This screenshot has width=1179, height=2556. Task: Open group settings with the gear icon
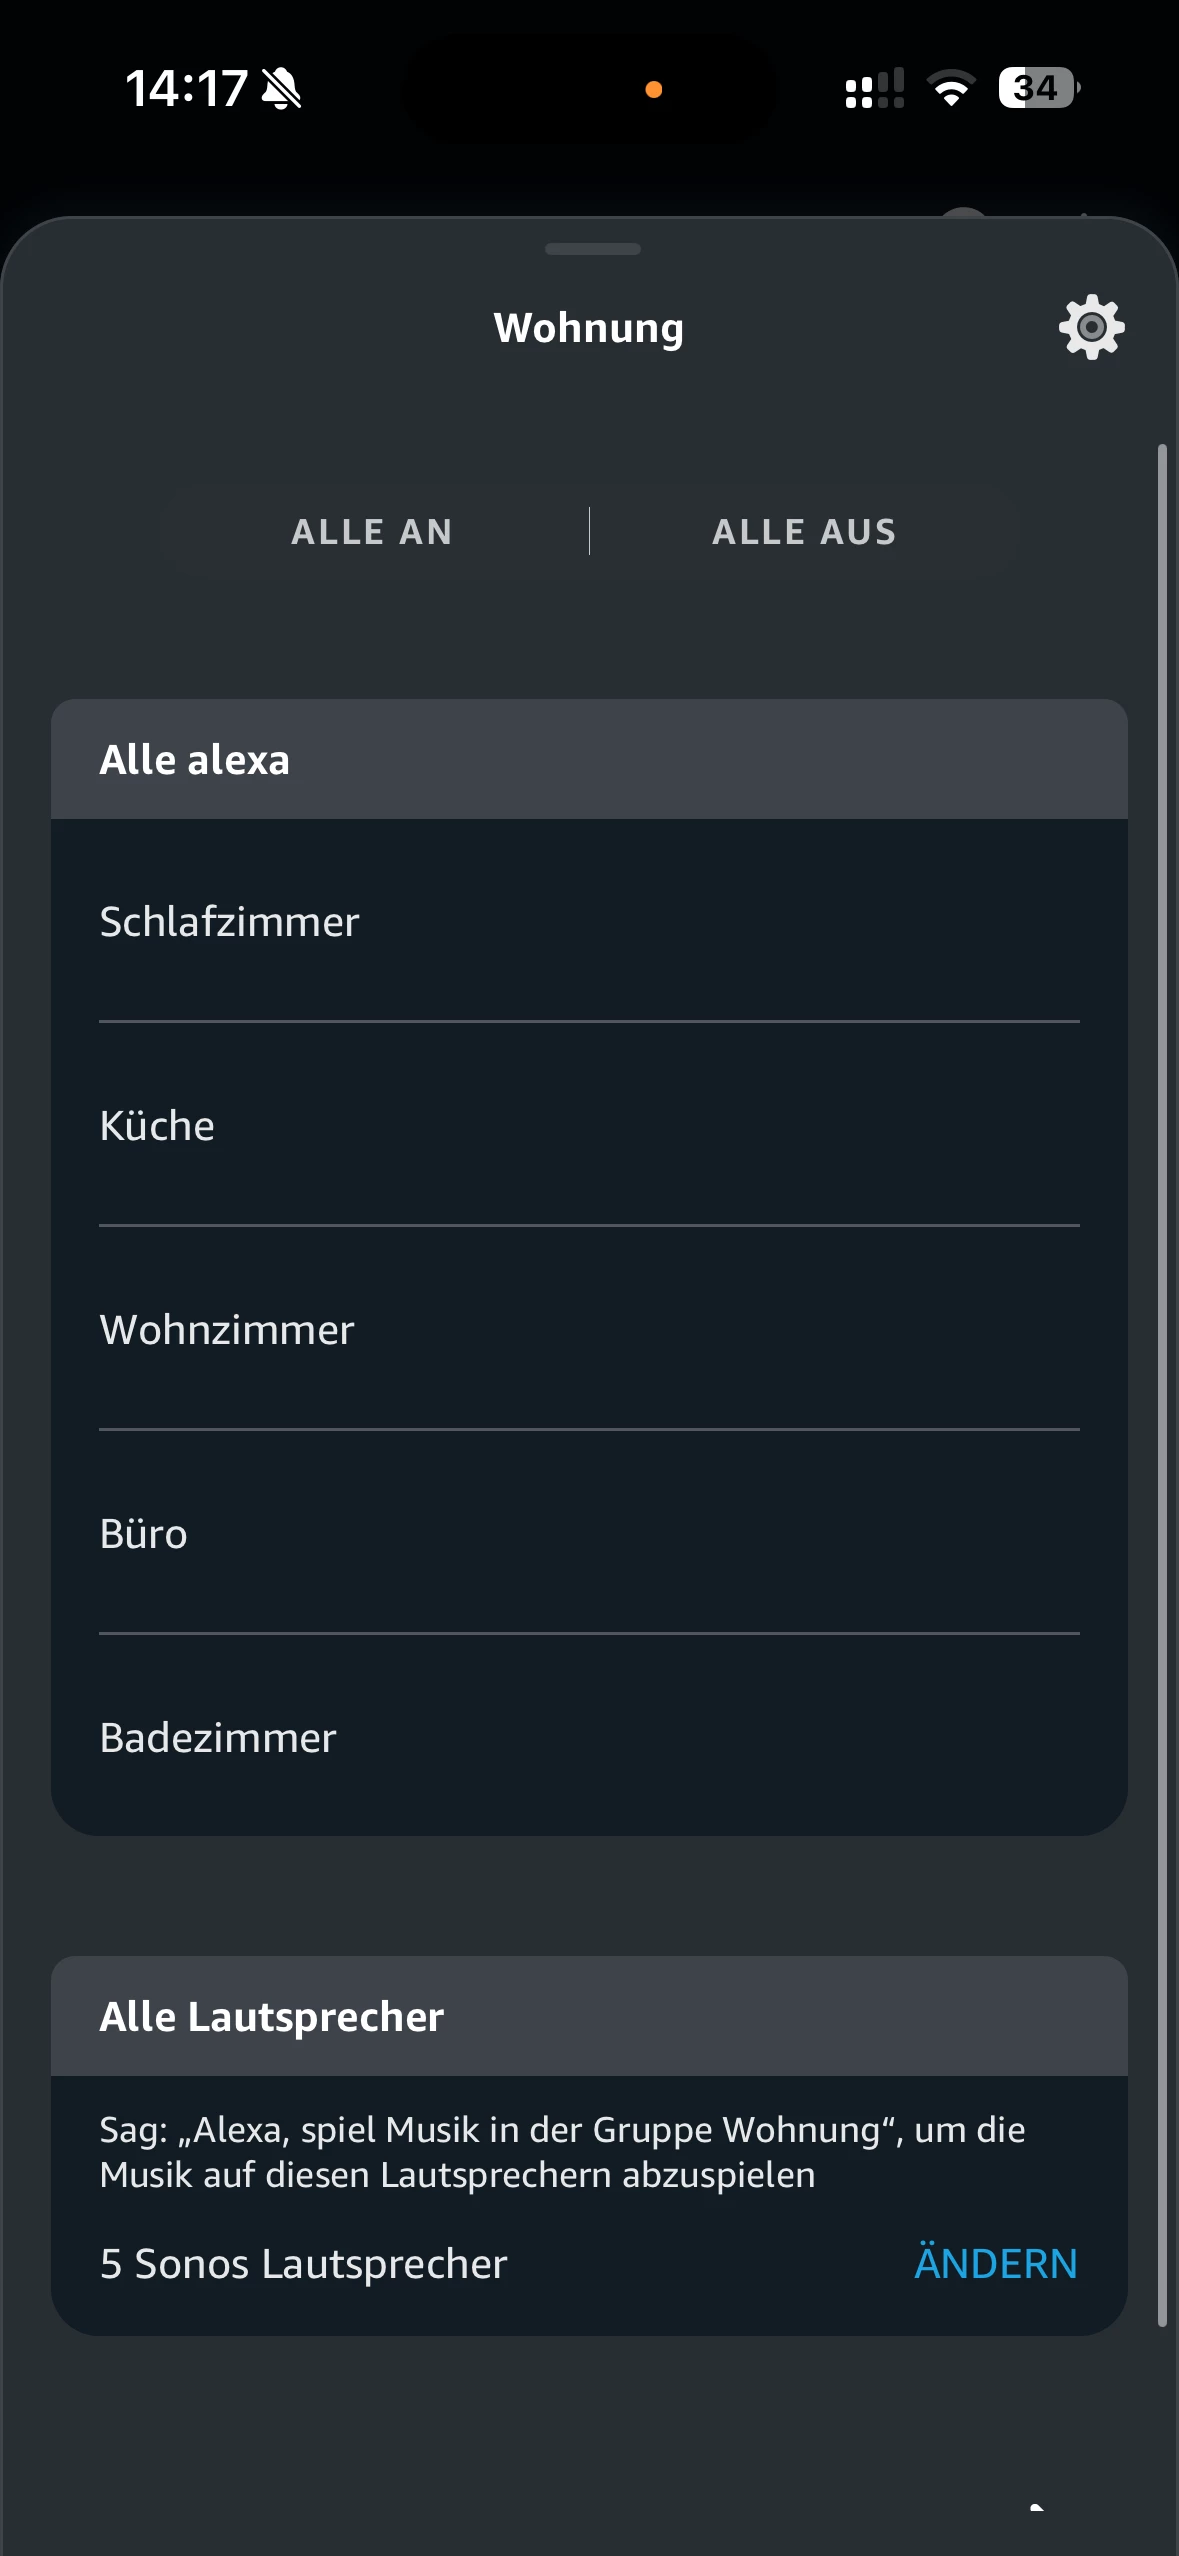(x=1091, y=327)
